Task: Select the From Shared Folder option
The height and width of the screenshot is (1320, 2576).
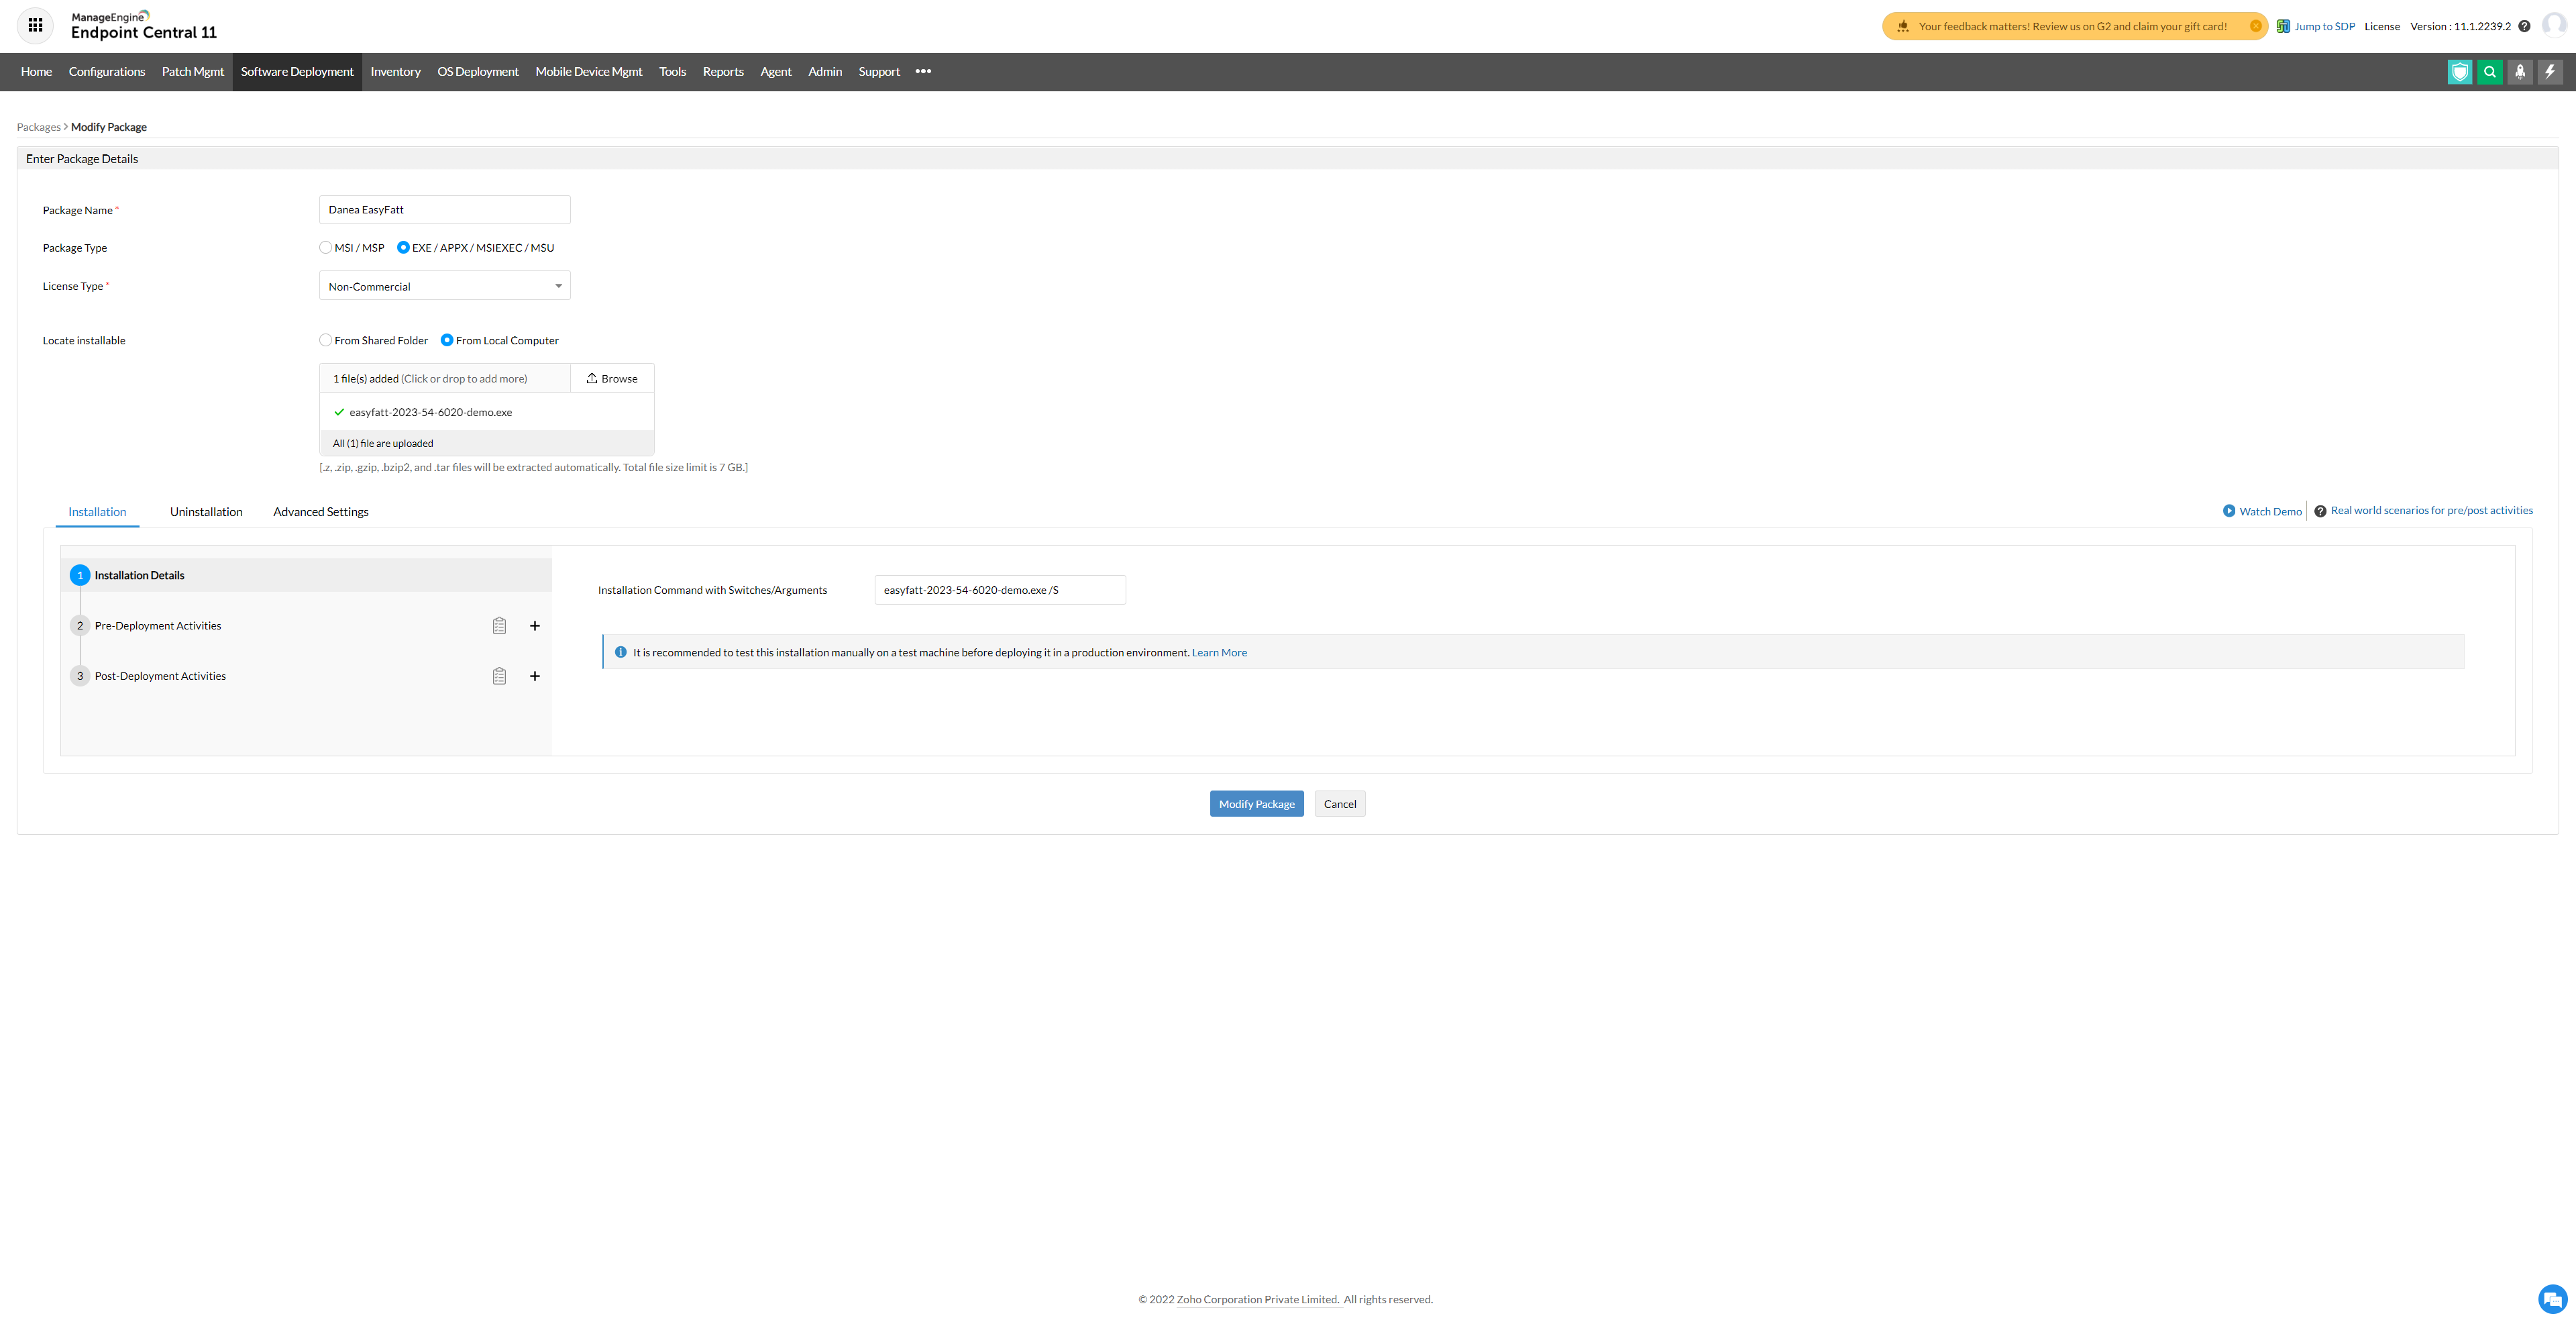Action: (x=326, y=340)
